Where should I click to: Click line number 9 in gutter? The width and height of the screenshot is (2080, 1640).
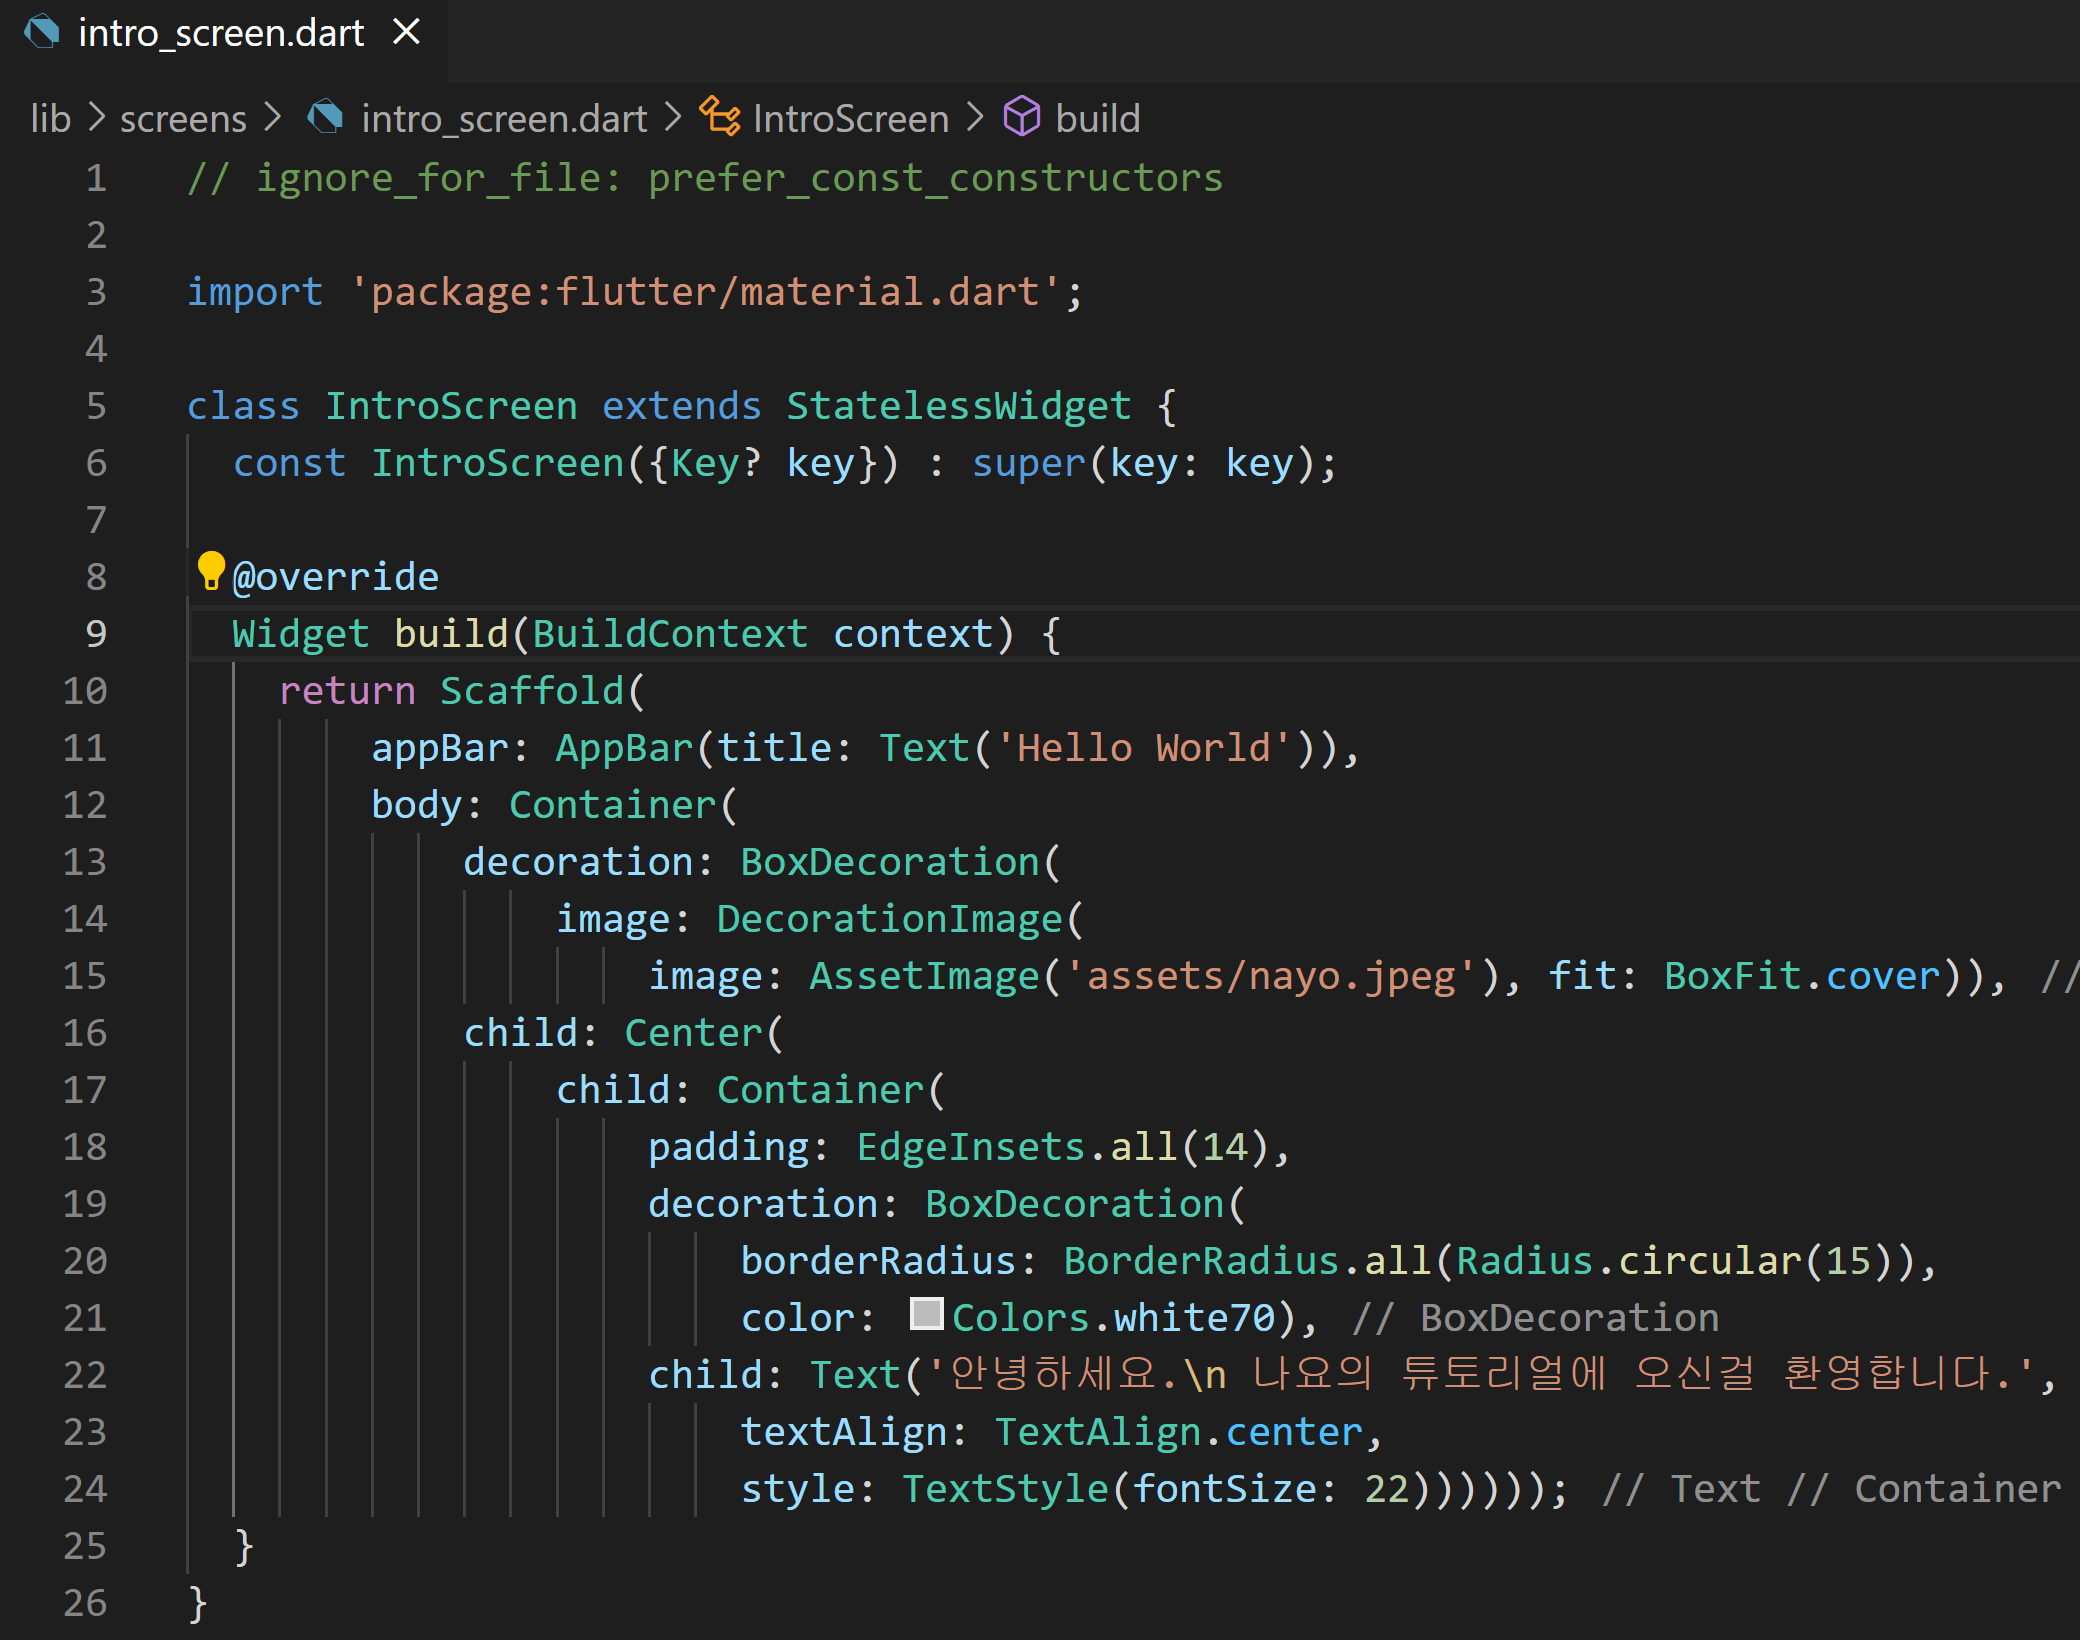(95, 633)
